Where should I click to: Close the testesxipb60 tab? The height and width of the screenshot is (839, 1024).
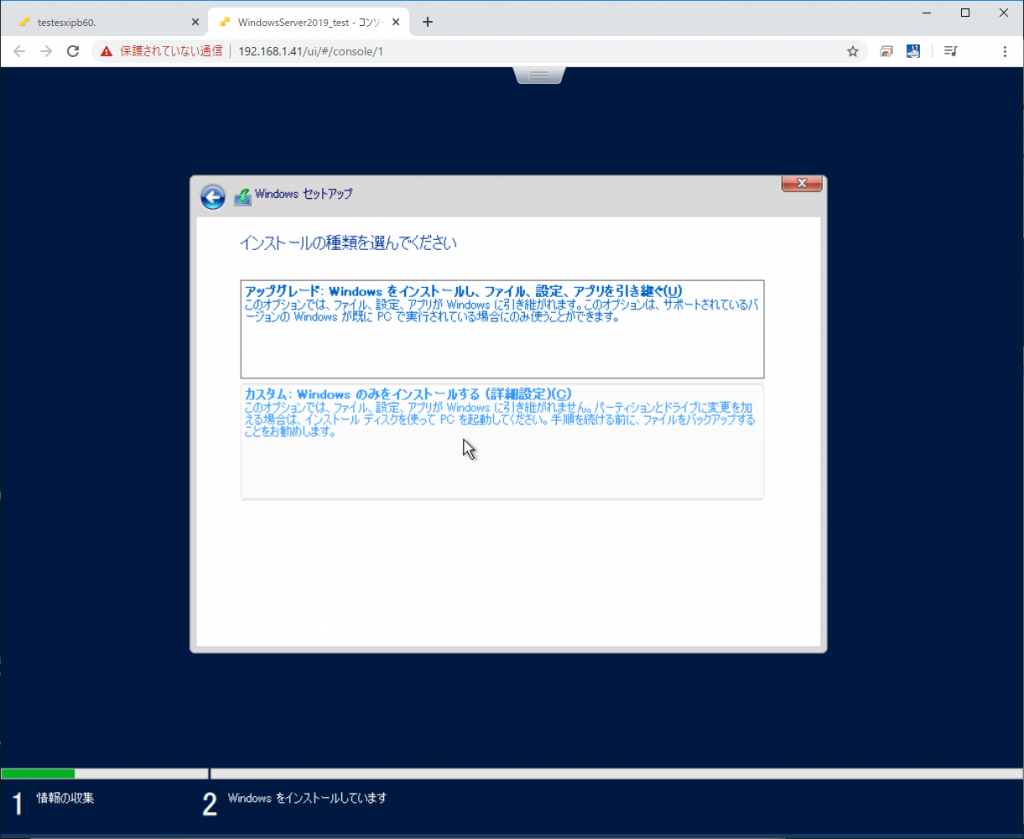pyautogui.click(x=195, y=22)
